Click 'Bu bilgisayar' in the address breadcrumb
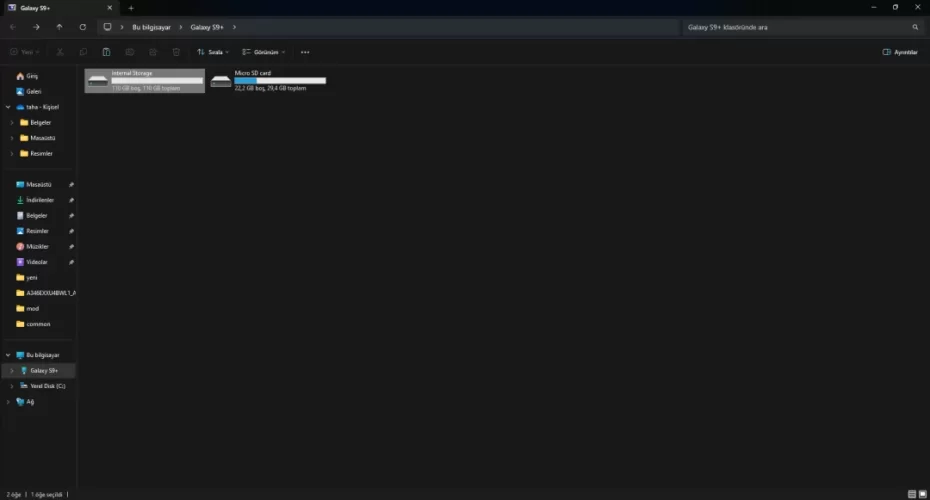Image resolution: width=930 pixels, height=500 pixels. pyautogui.click(x=152, y=27)
